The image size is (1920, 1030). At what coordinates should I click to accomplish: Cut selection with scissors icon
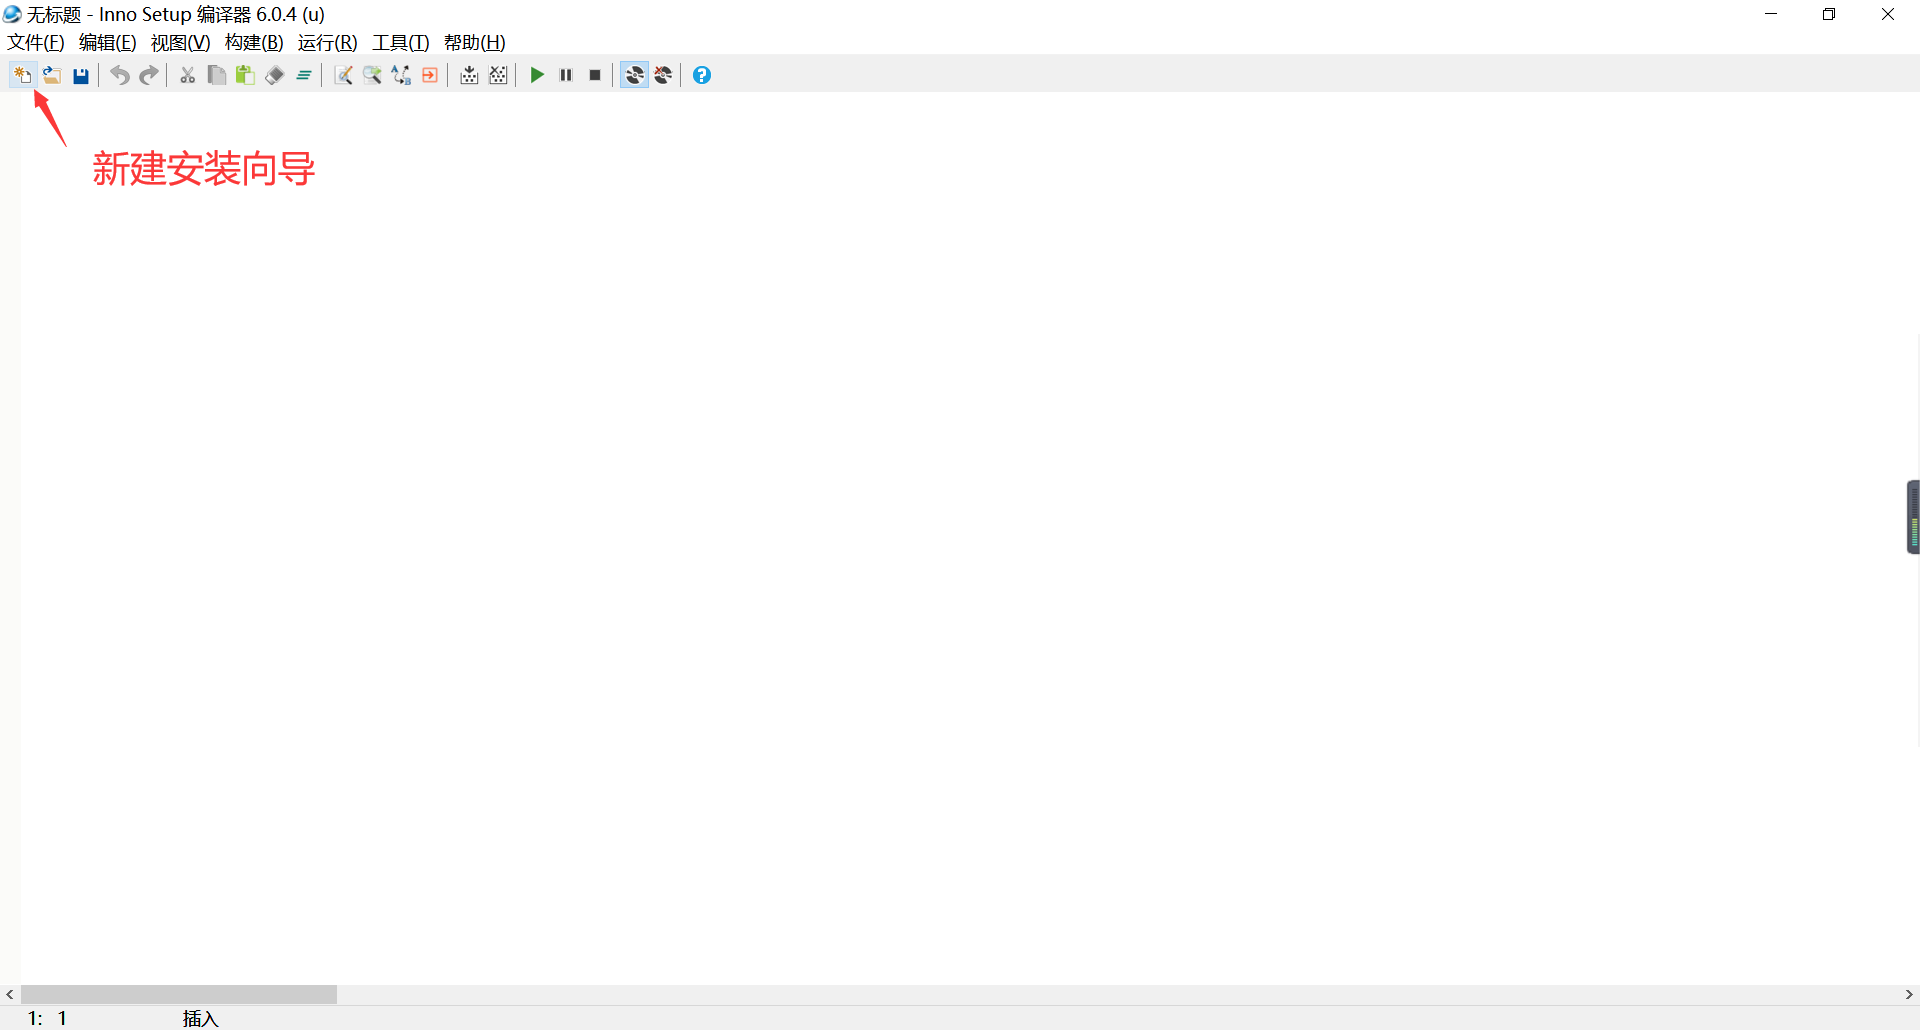(x=187, y=75)
